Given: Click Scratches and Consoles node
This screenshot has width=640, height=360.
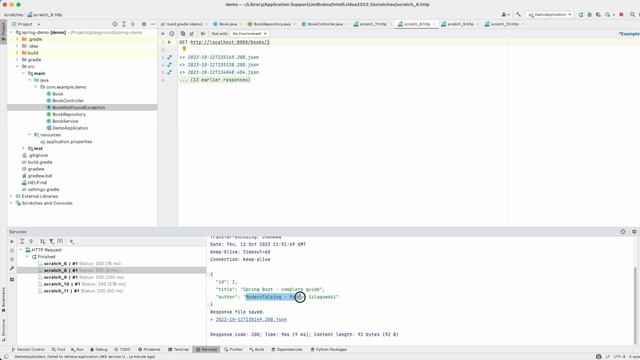Looking at the screenshot, I should coord(47,203).
